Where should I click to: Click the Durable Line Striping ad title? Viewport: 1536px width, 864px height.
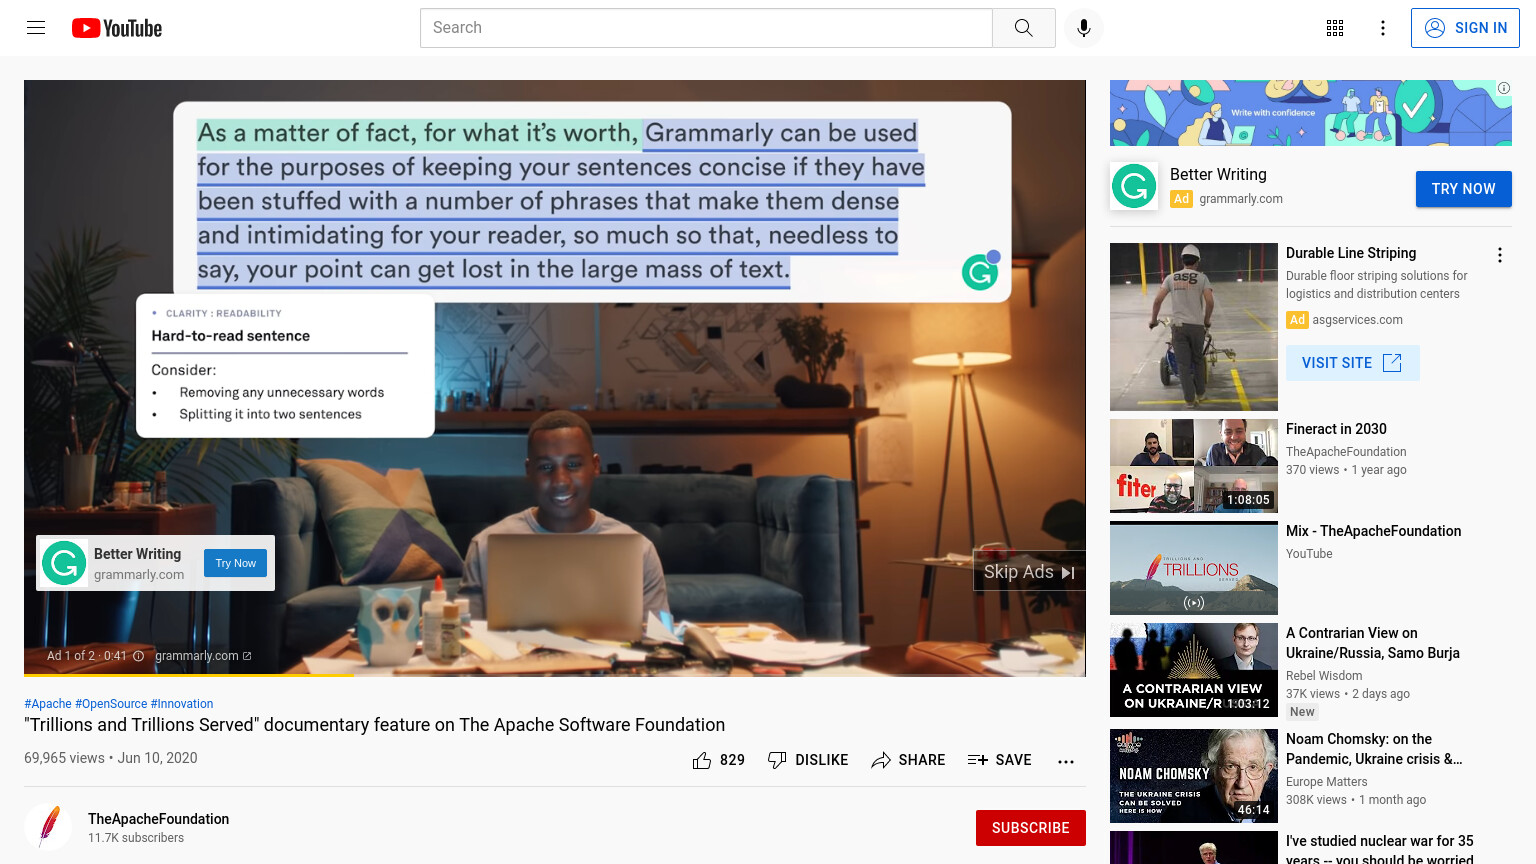tap(1351, 253)
